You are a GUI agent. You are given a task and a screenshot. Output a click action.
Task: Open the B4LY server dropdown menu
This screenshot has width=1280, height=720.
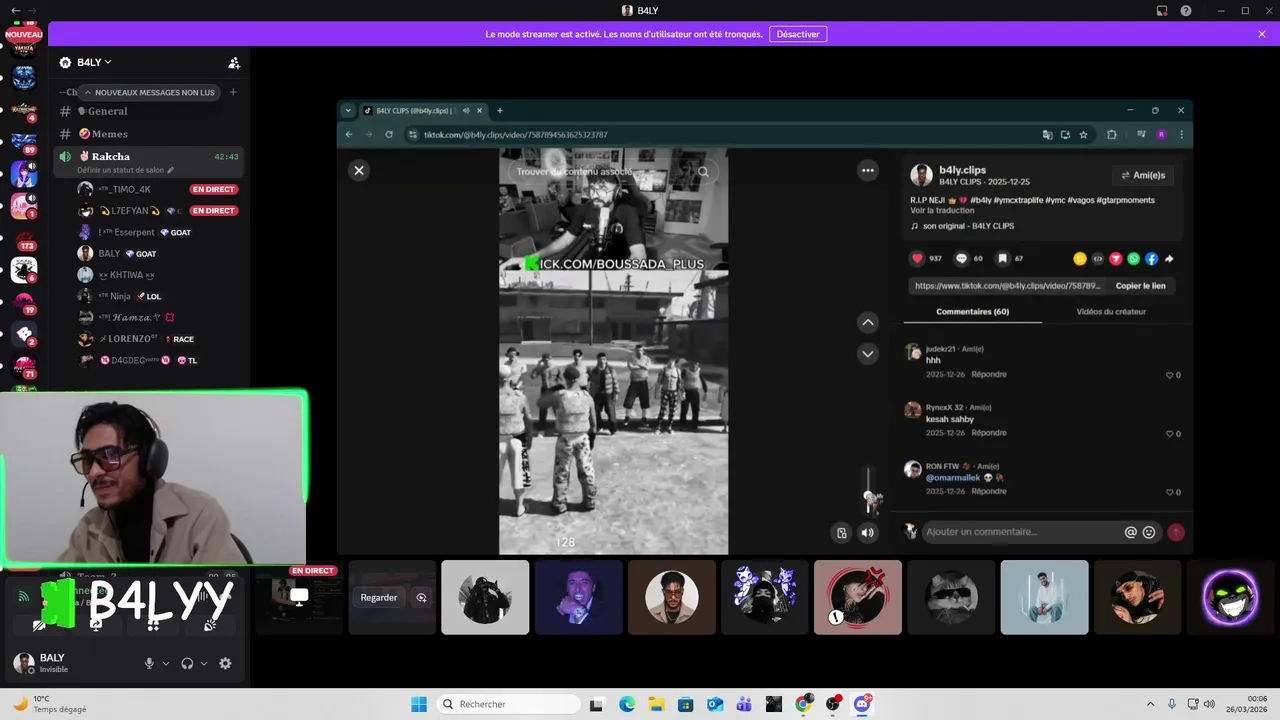(x=94, y=62)
